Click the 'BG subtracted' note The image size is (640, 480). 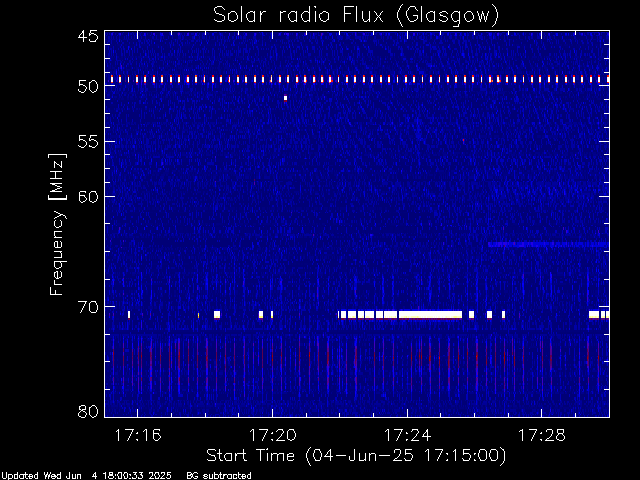tap(219, 476)
